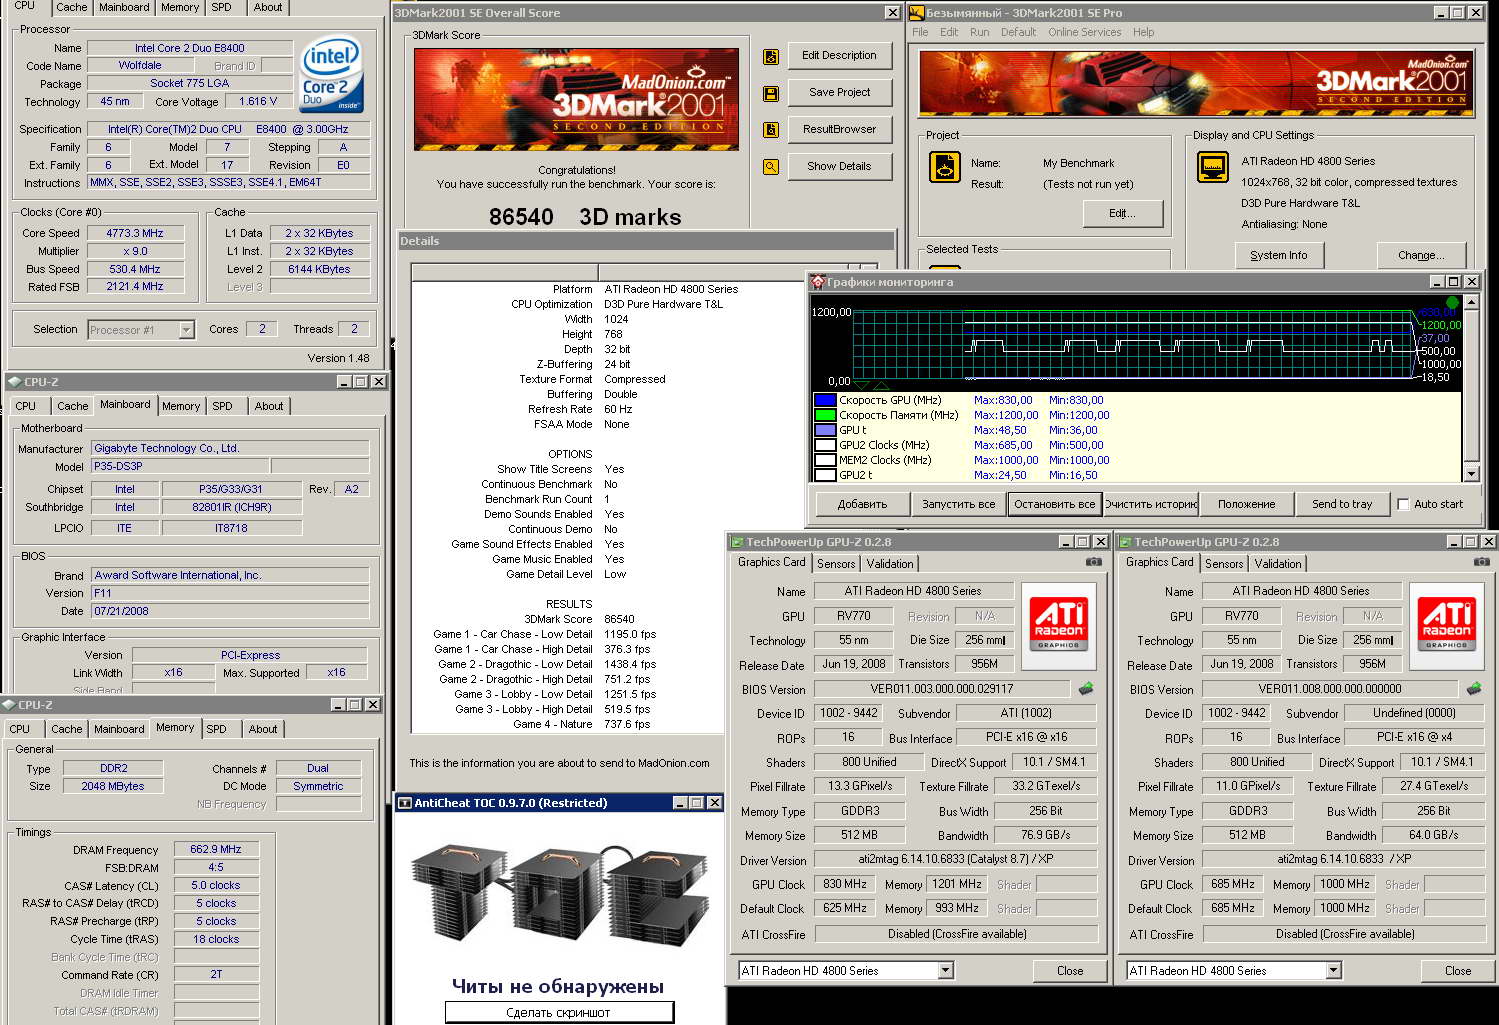Click the monitoring list scrollbar up arrow
This screenshot has width=1499, height=1025.
(1471, 302)
